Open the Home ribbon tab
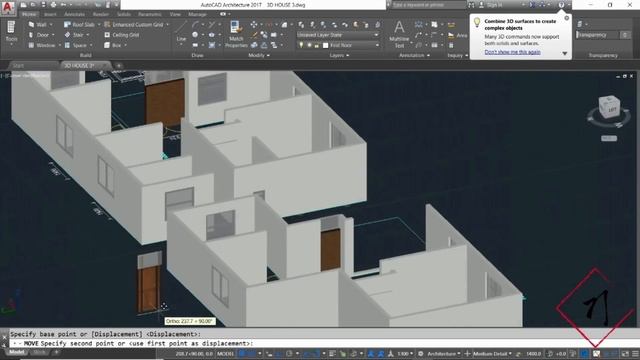Screen dimensions: 640x360 click(x=29, y=14)
